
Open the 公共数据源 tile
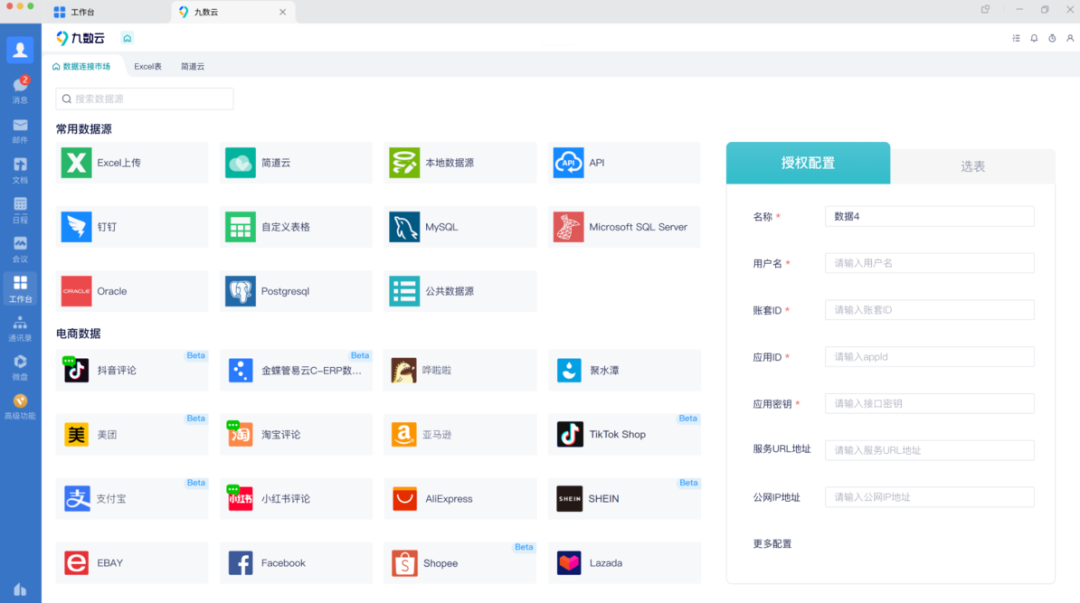(x=460, y=291)
